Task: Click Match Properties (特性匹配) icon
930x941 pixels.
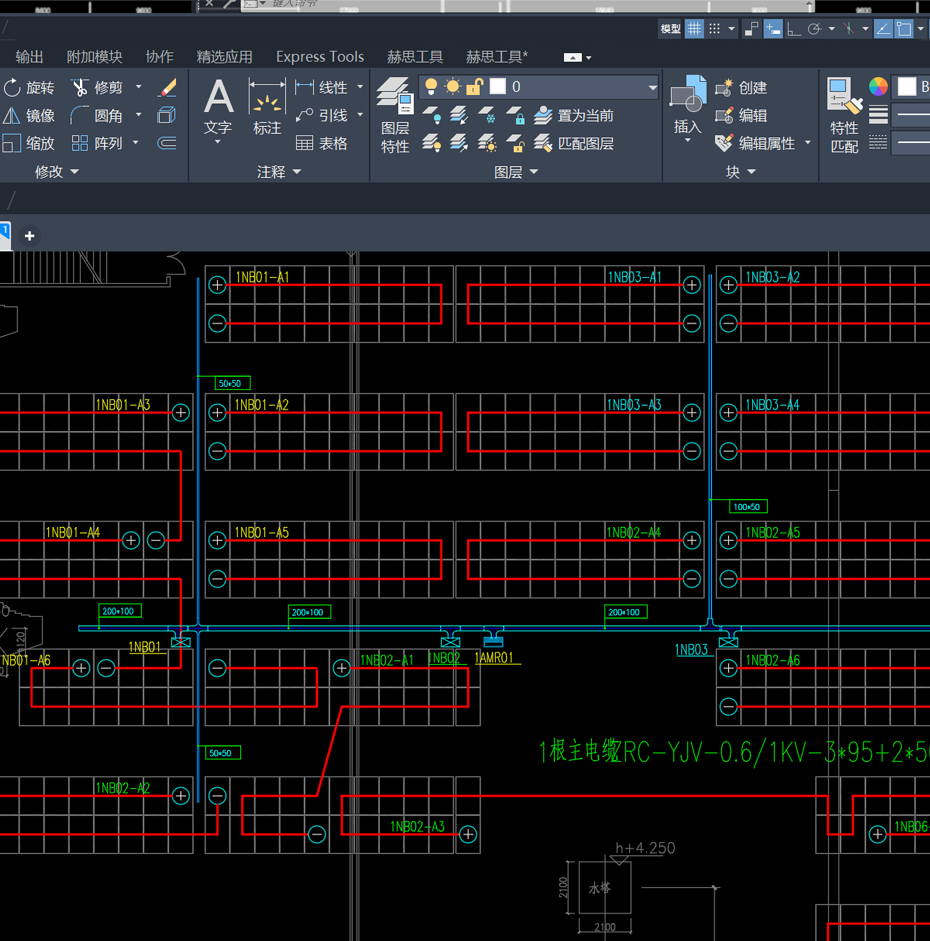Action: click(x=844, y=115)
